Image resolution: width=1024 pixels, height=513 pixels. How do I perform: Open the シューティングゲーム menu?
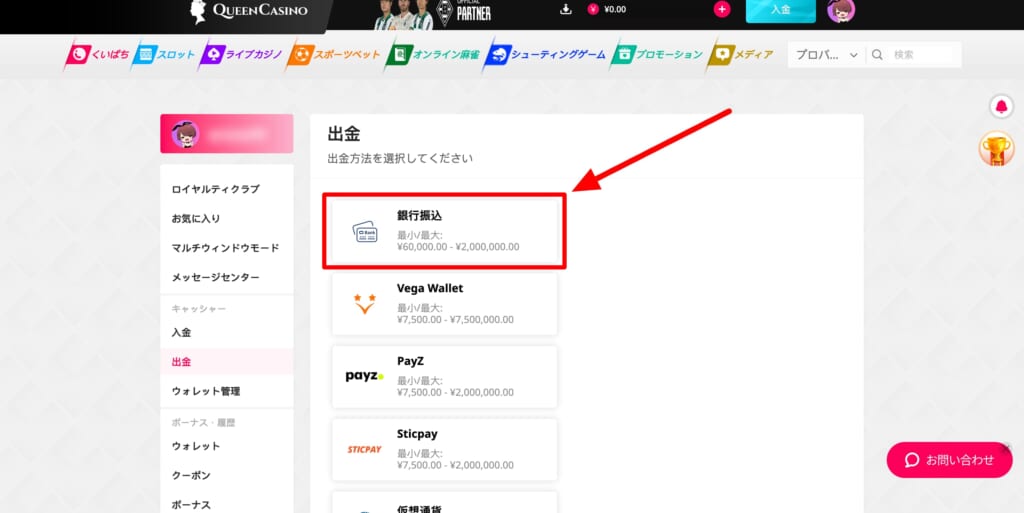[545, 55]
